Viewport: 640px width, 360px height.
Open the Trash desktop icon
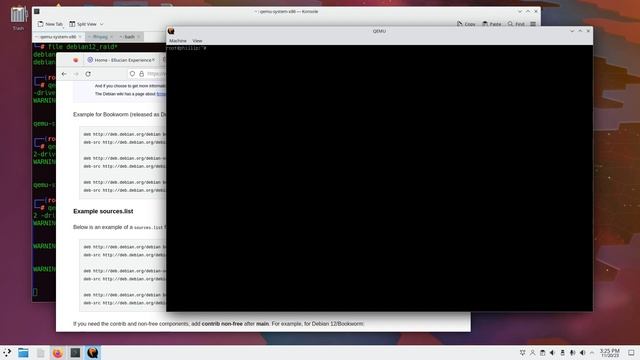[18, 18]
